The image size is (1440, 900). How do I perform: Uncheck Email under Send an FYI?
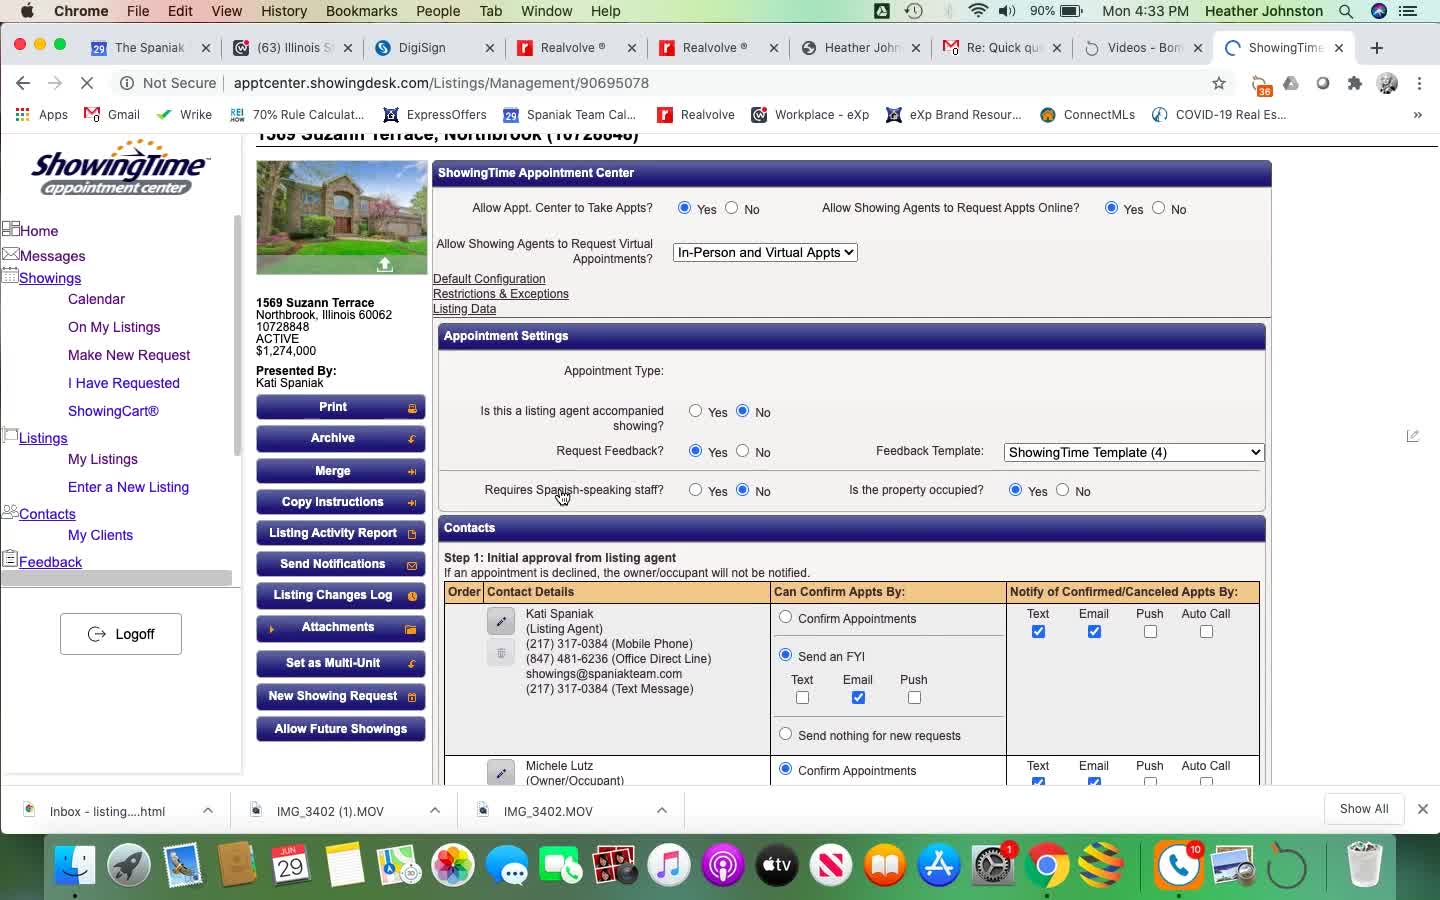pos(858,698)
